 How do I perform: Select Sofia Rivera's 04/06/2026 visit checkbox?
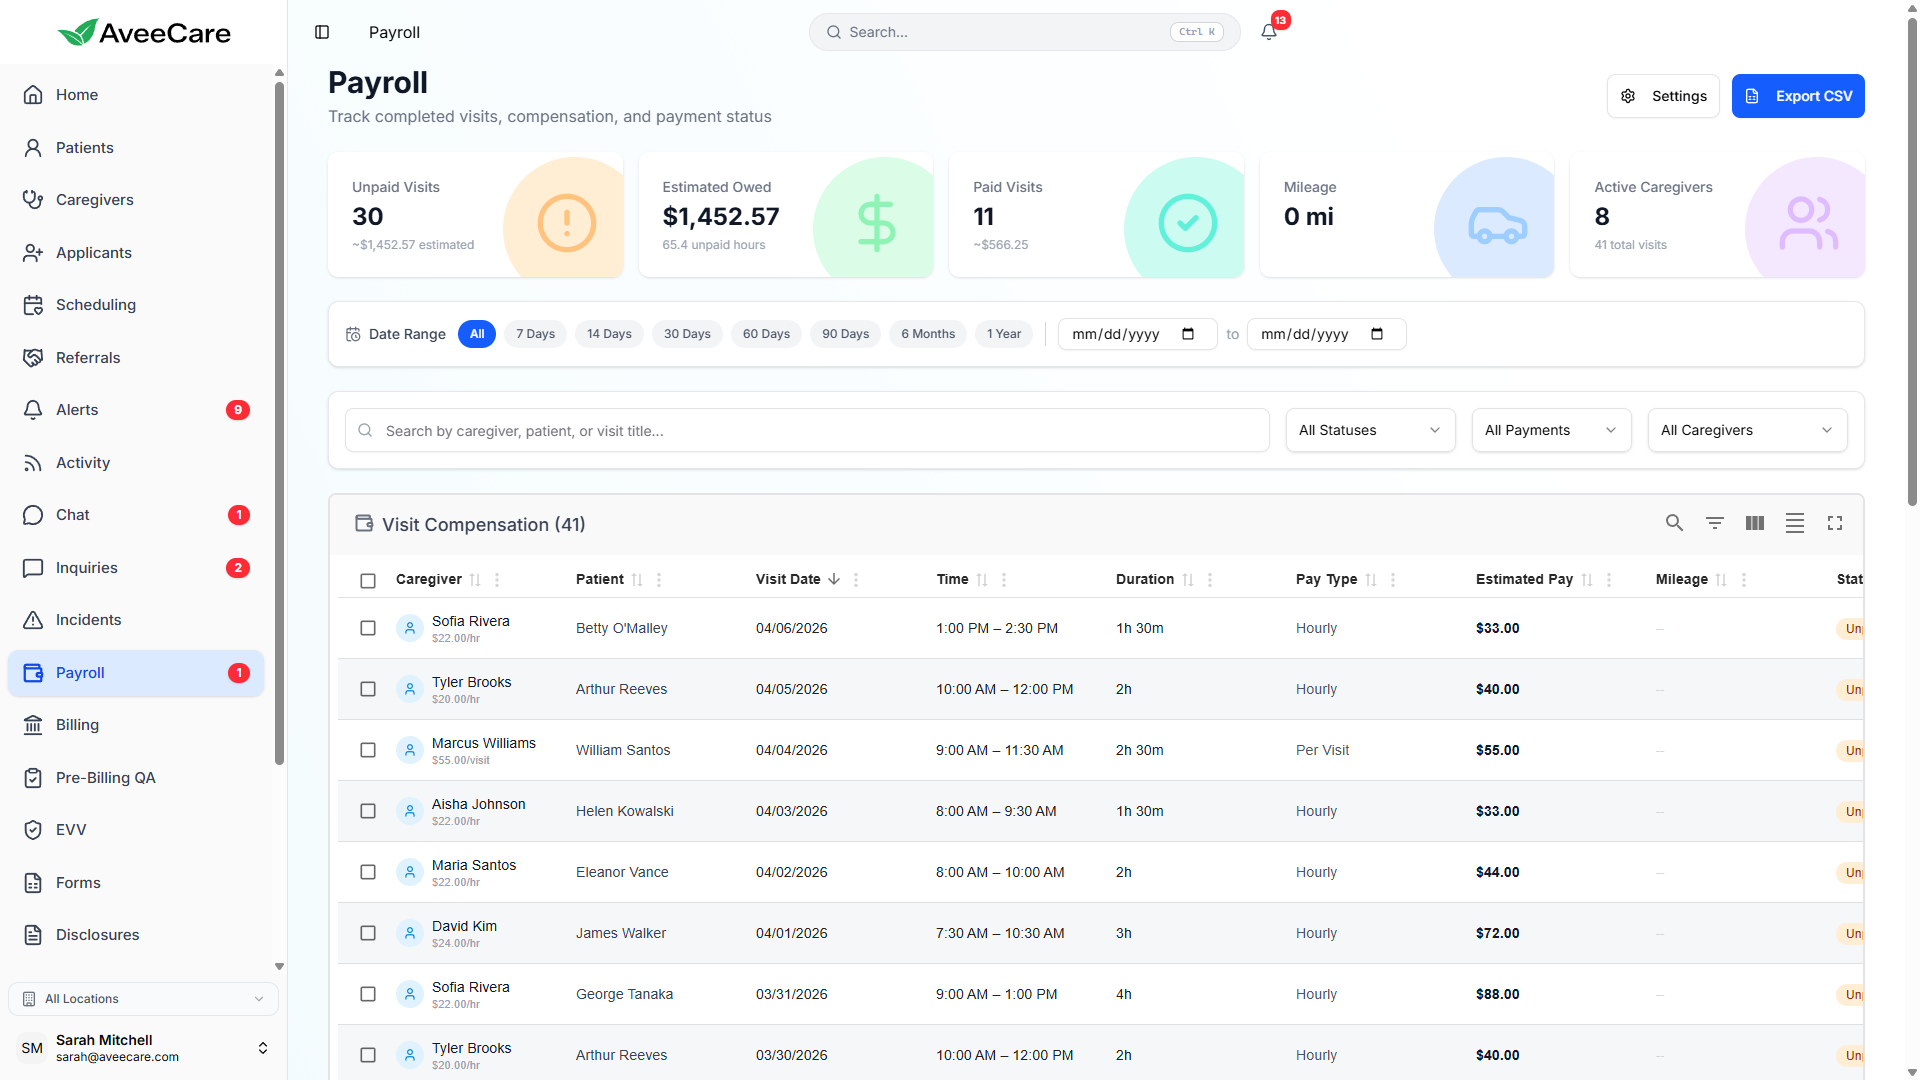point(368,628)
